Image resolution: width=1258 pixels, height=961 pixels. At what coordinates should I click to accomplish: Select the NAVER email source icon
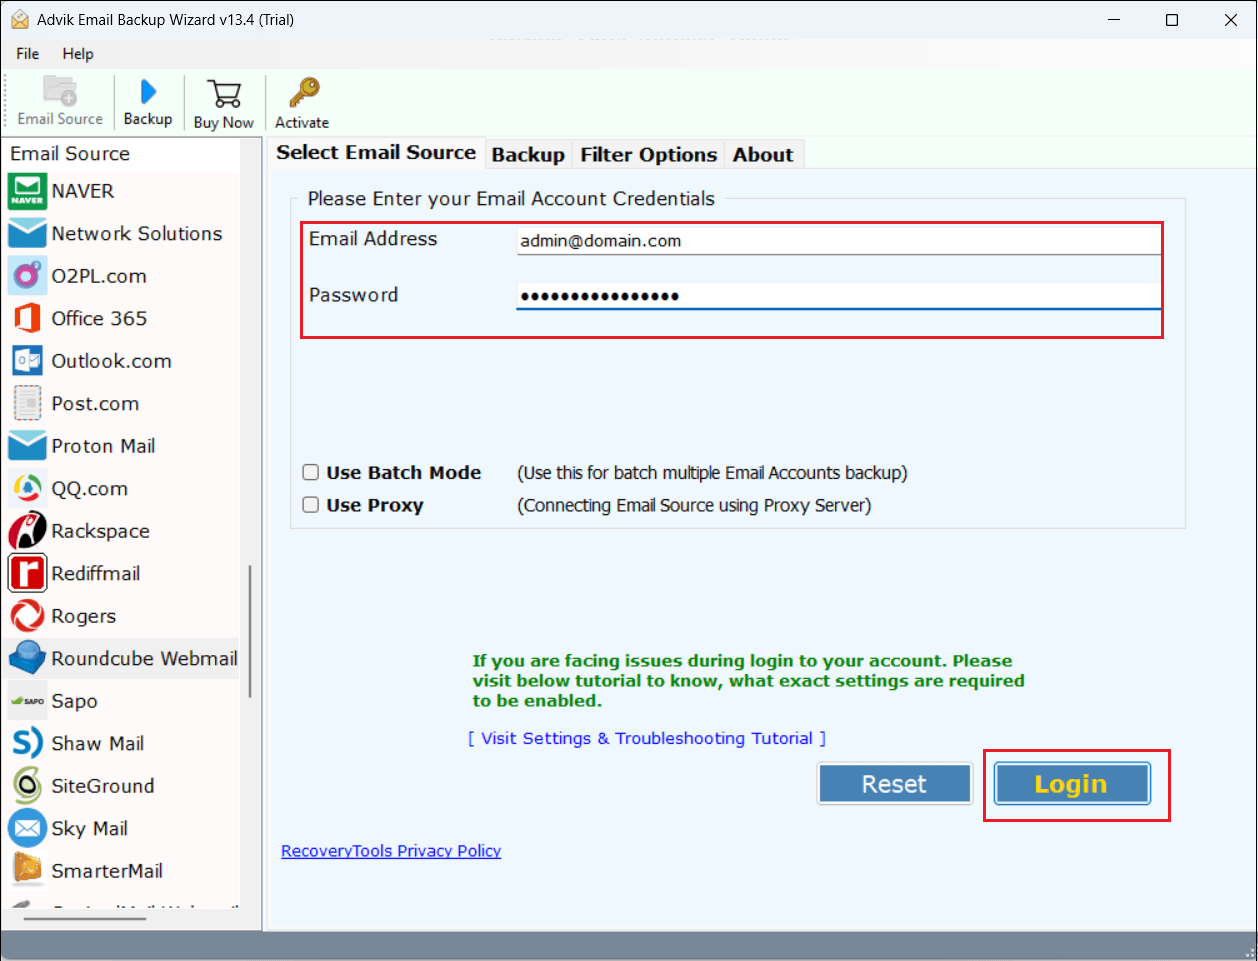click(x=27, y=191)
